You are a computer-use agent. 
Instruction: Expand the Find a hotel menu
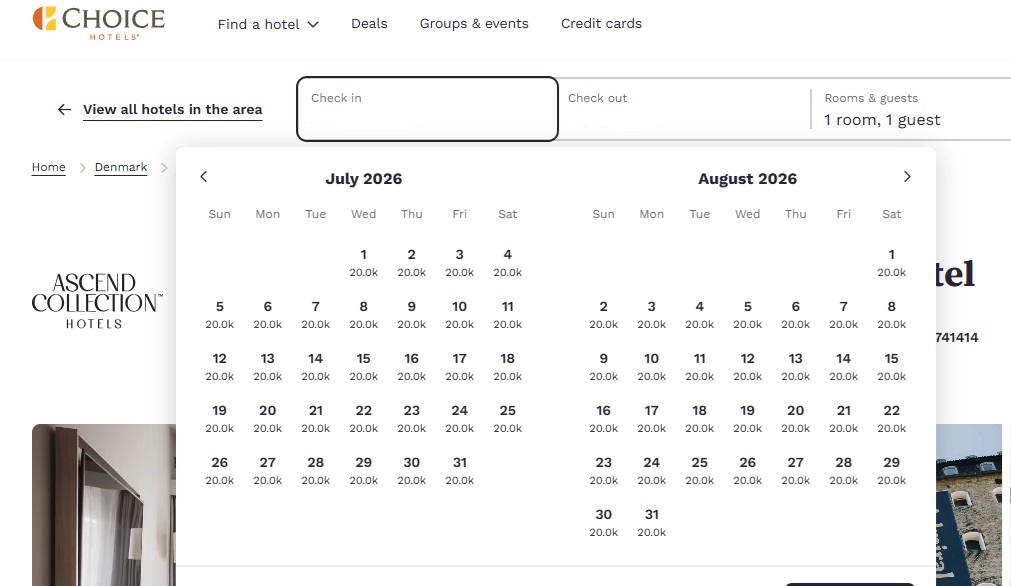(x=268, y=24)
